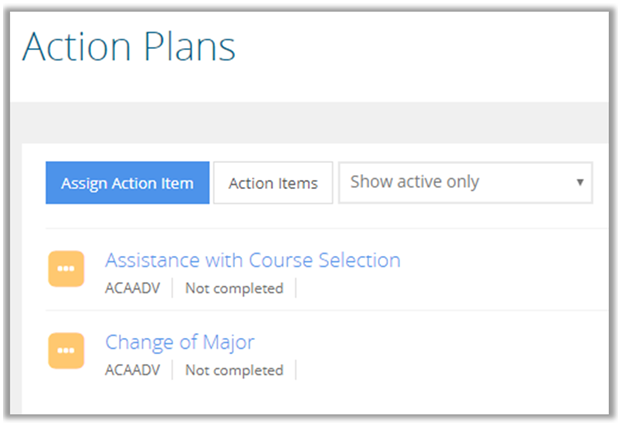Viewport: 621px width, 425px height.
Task: Open the Show active only dropdown
Action: tap(465, 183)
